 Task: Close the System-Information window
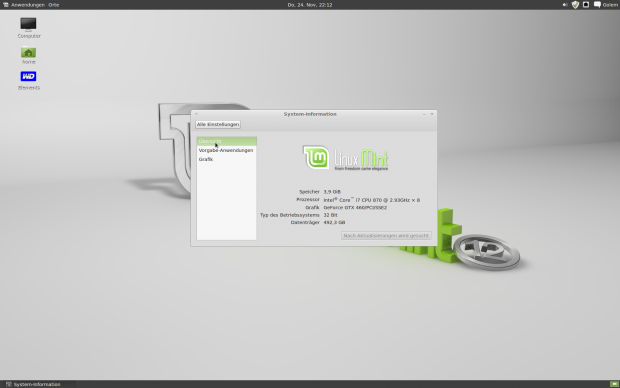pos(432,114)
